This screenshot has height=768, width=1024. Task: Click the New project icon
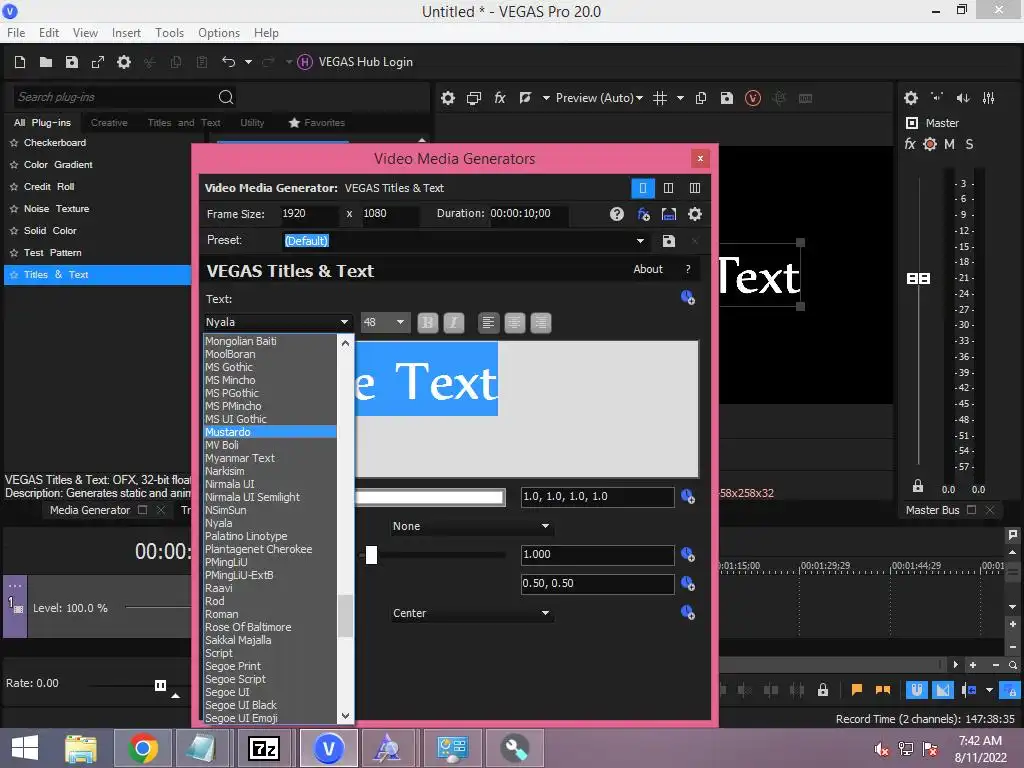coord(20,62)
